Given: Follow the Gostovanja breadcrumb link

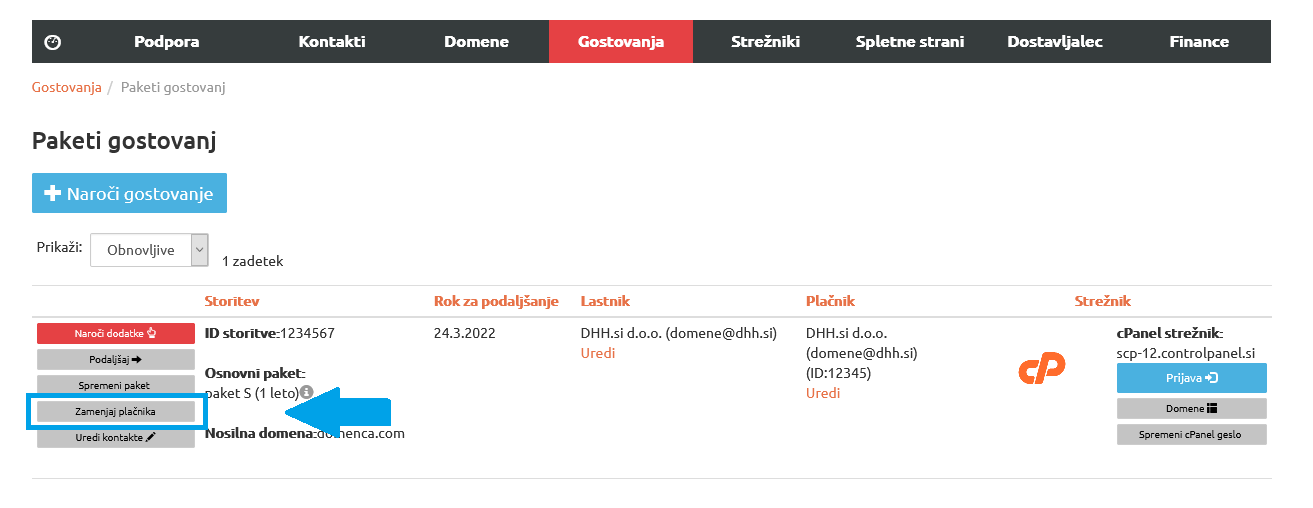Looking at the screenshot, I should coord(67,87).
